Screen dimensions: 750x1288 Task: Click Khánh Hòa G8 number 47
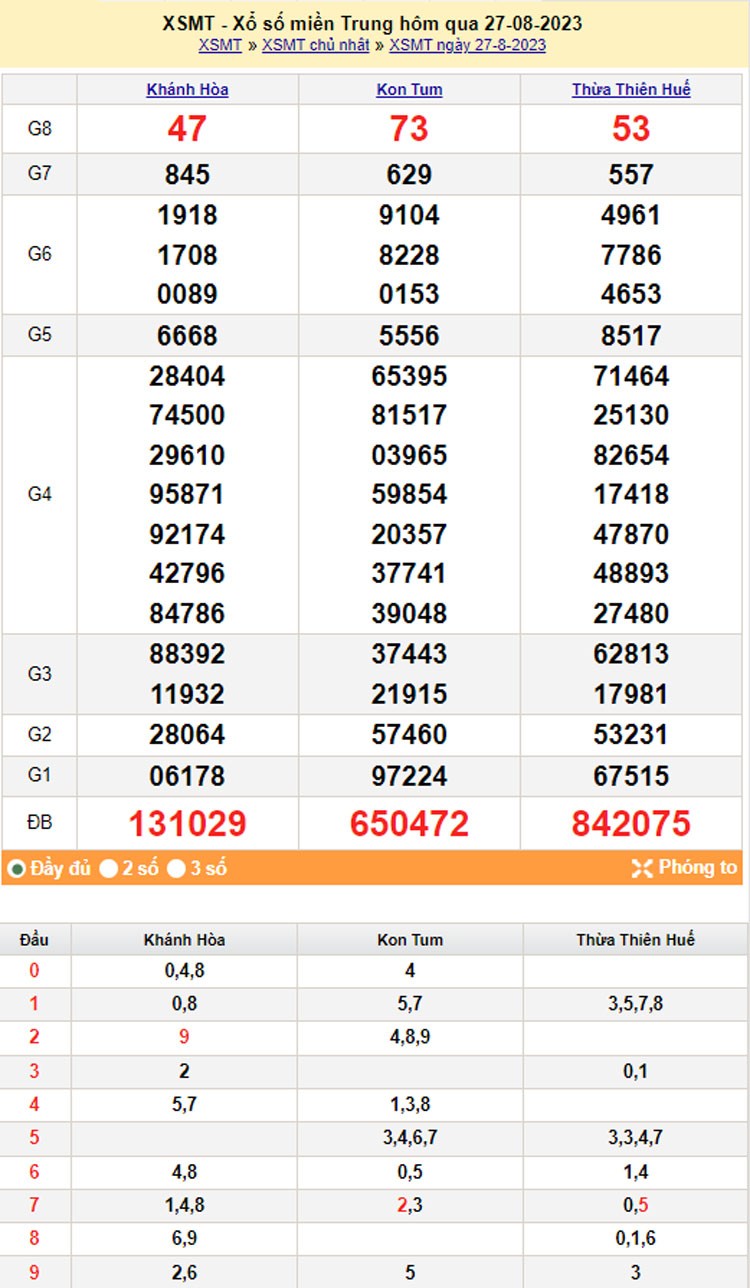point(187,129)
